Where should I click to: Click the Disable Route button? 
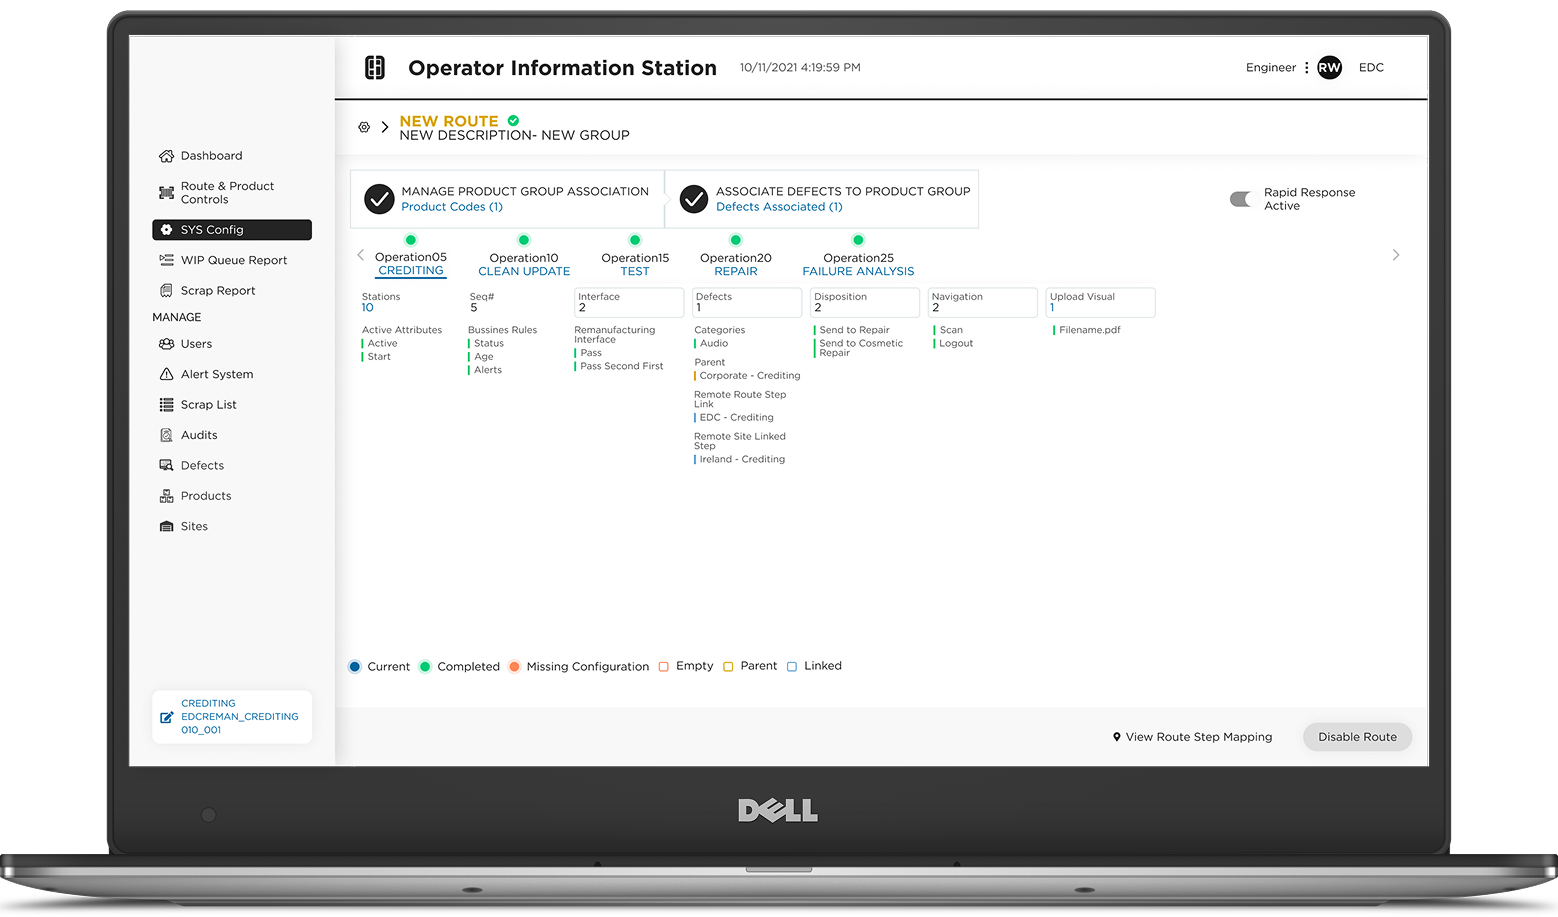[x=1356, y=737]
